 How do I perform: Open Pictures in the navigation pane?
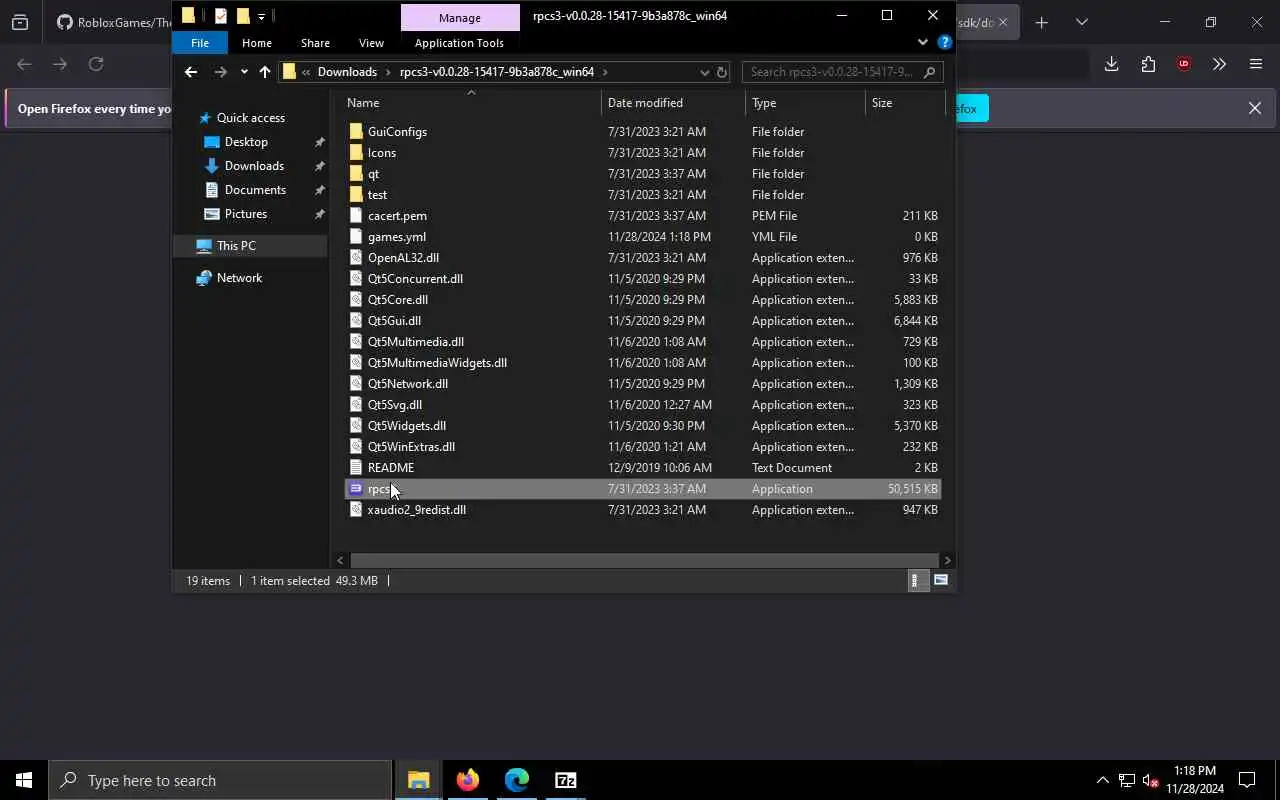246,214
